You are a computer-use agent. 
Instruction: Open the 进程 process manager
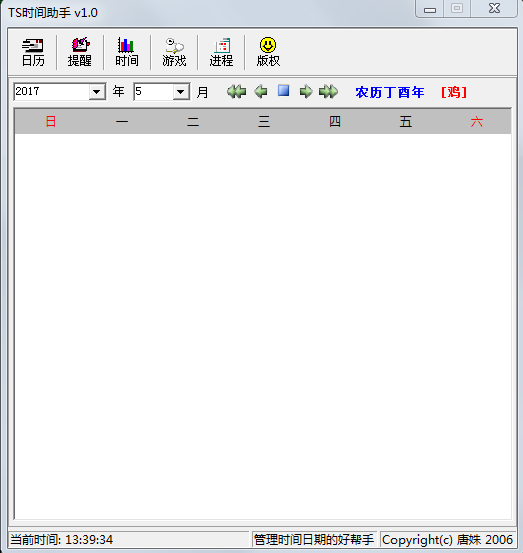pos(221,53)
